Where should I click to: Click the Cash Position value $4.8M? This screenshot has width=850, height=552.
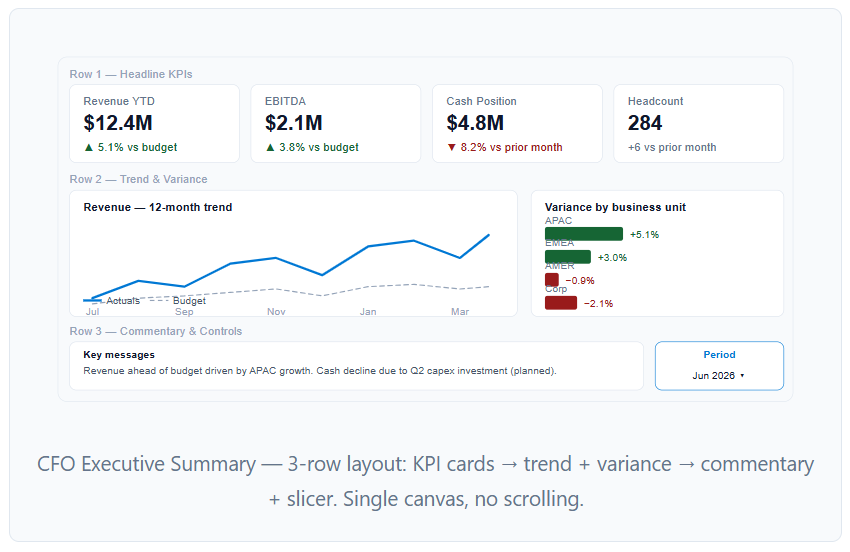pyautogui.click(x=475, y=123)
